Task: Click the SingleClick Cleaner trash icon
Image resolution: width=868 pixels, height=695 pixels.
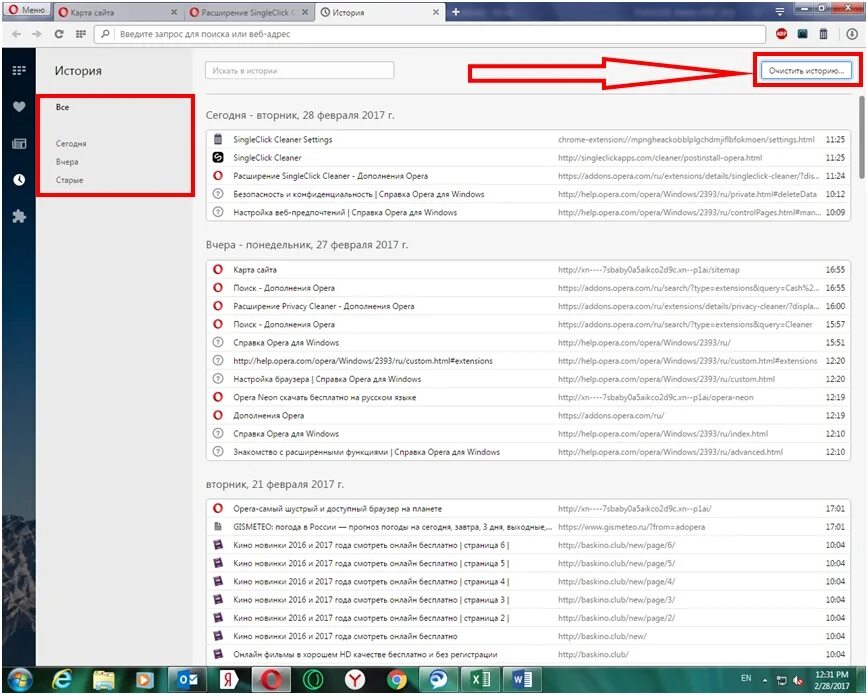Action: coord(824,34)
